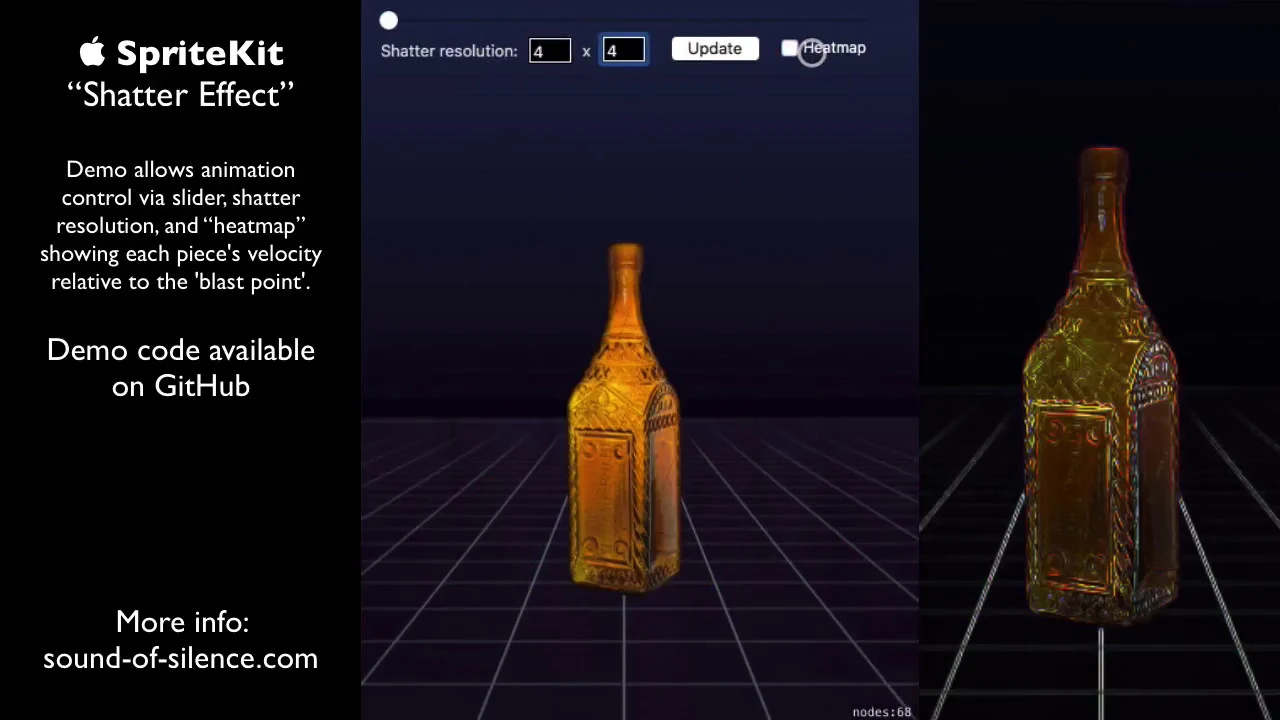Click the large bottle on the right side
The image size is (1280, 720).
coord(1102,385)
